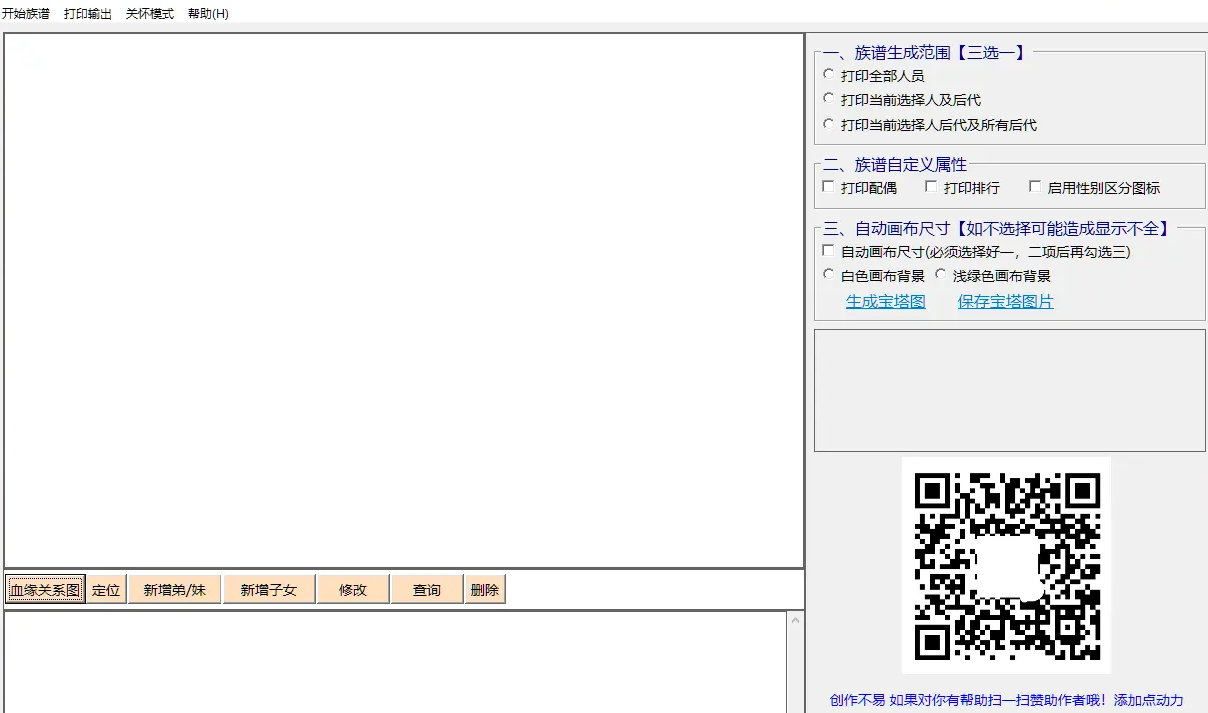Click the 保存宝塔图片 link

[1006, 301]
